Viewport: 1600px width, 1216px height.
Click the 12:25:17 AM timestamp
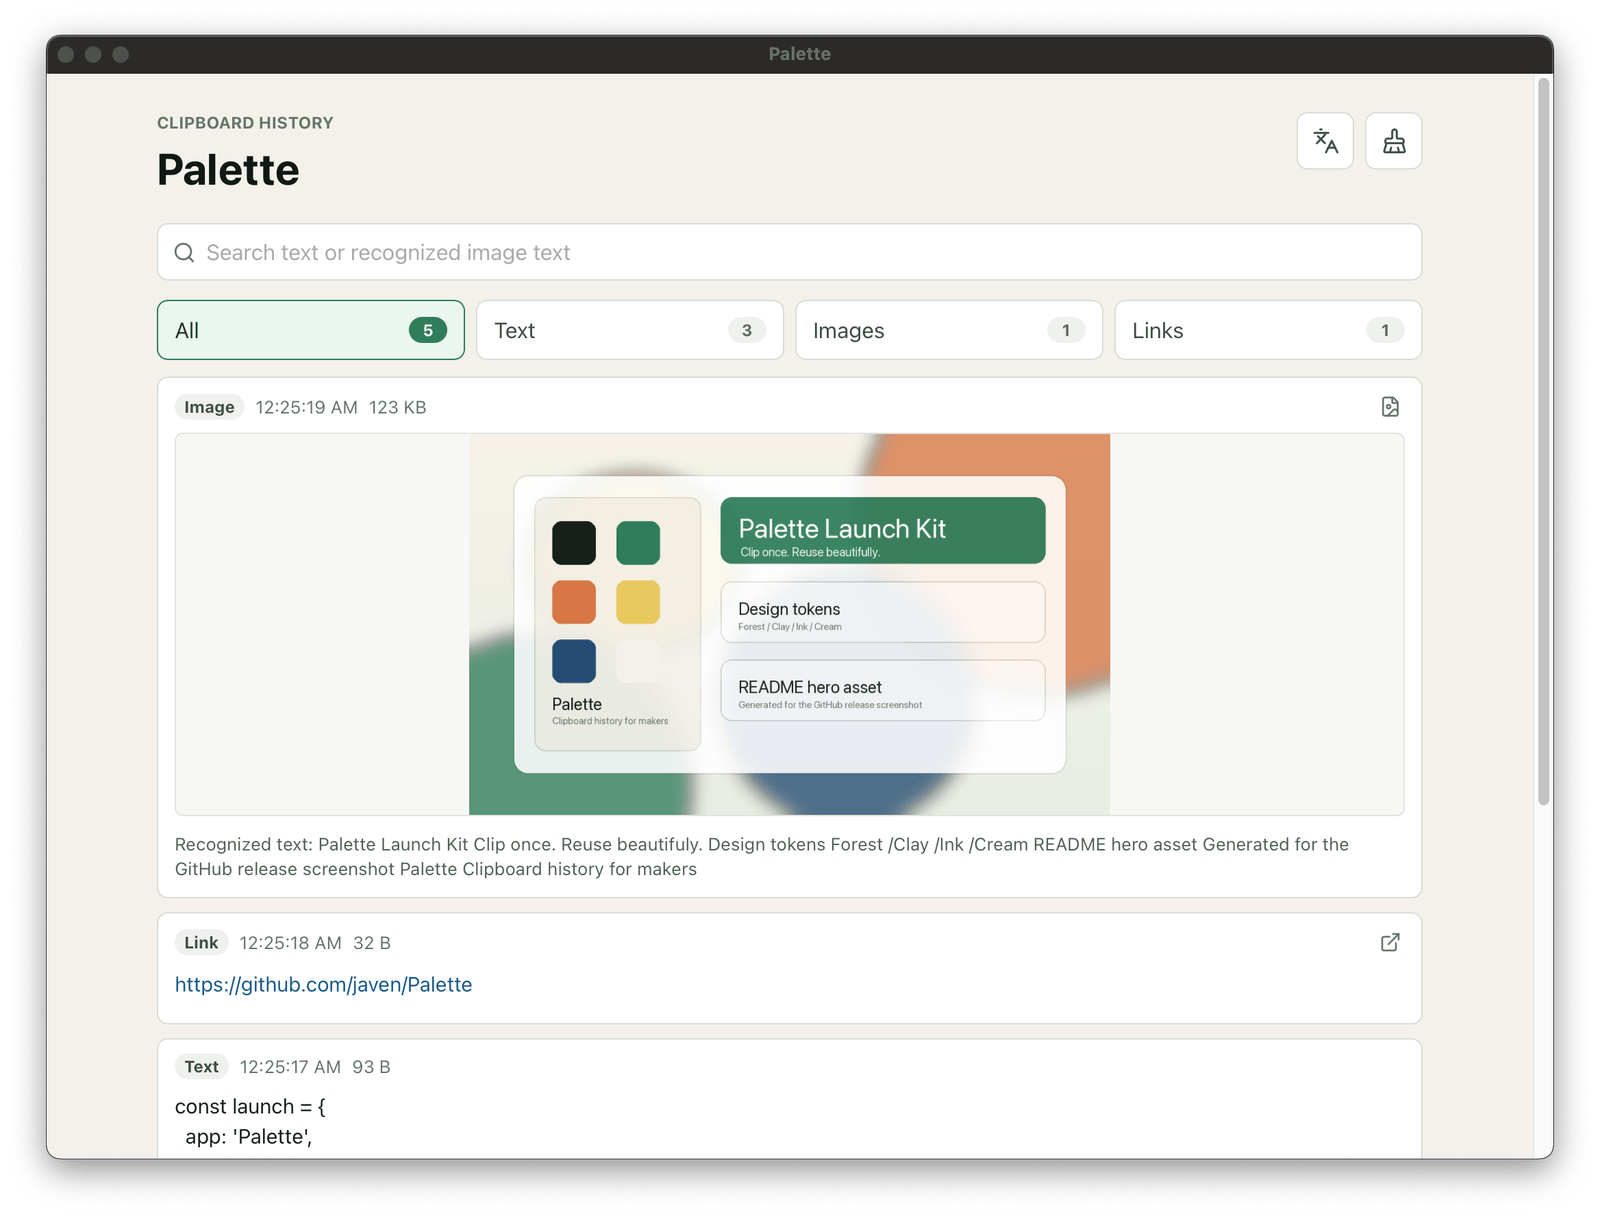290,1068
